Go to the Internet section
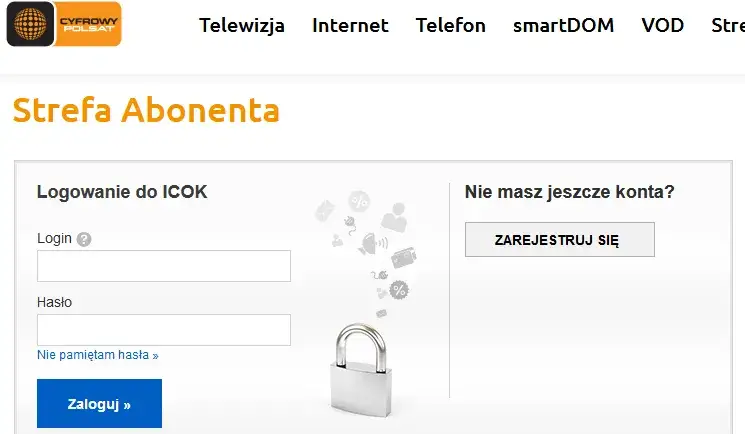The image size is (745, 434). tap(350, 26)
